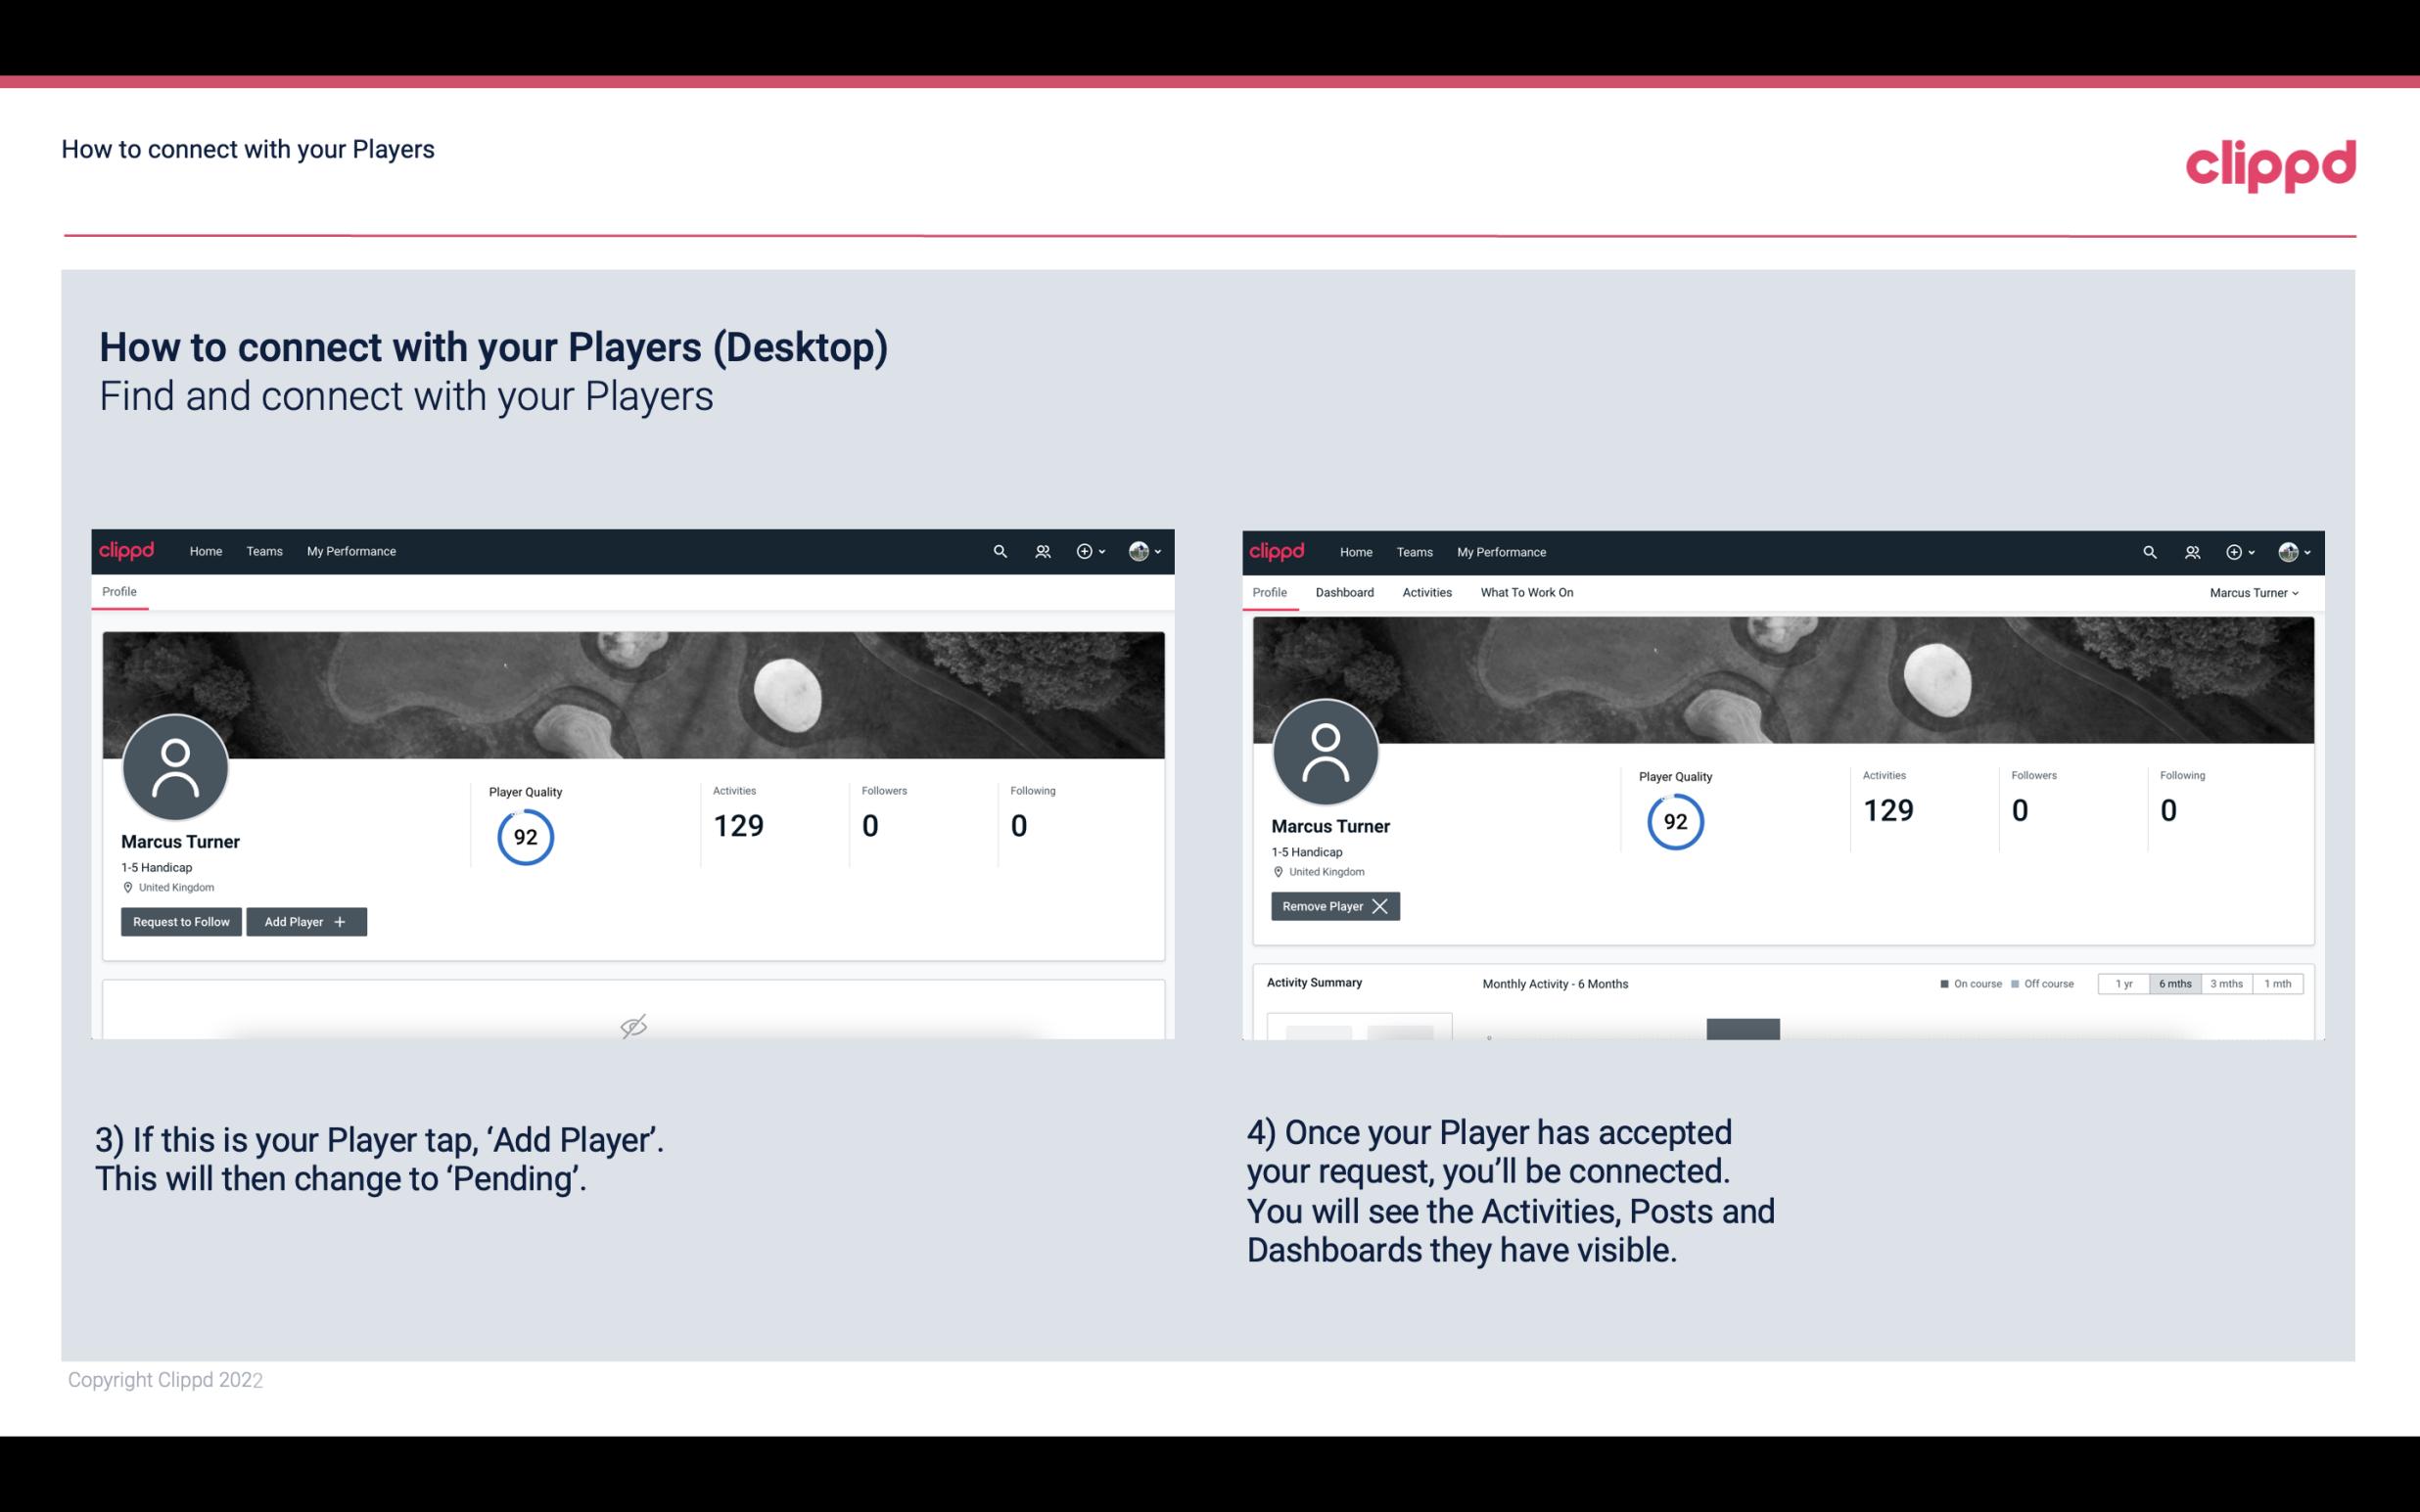Click the 'What To On' tab in right panel
This screenshot has height=1512, width=2420.
click(1526, 592)
